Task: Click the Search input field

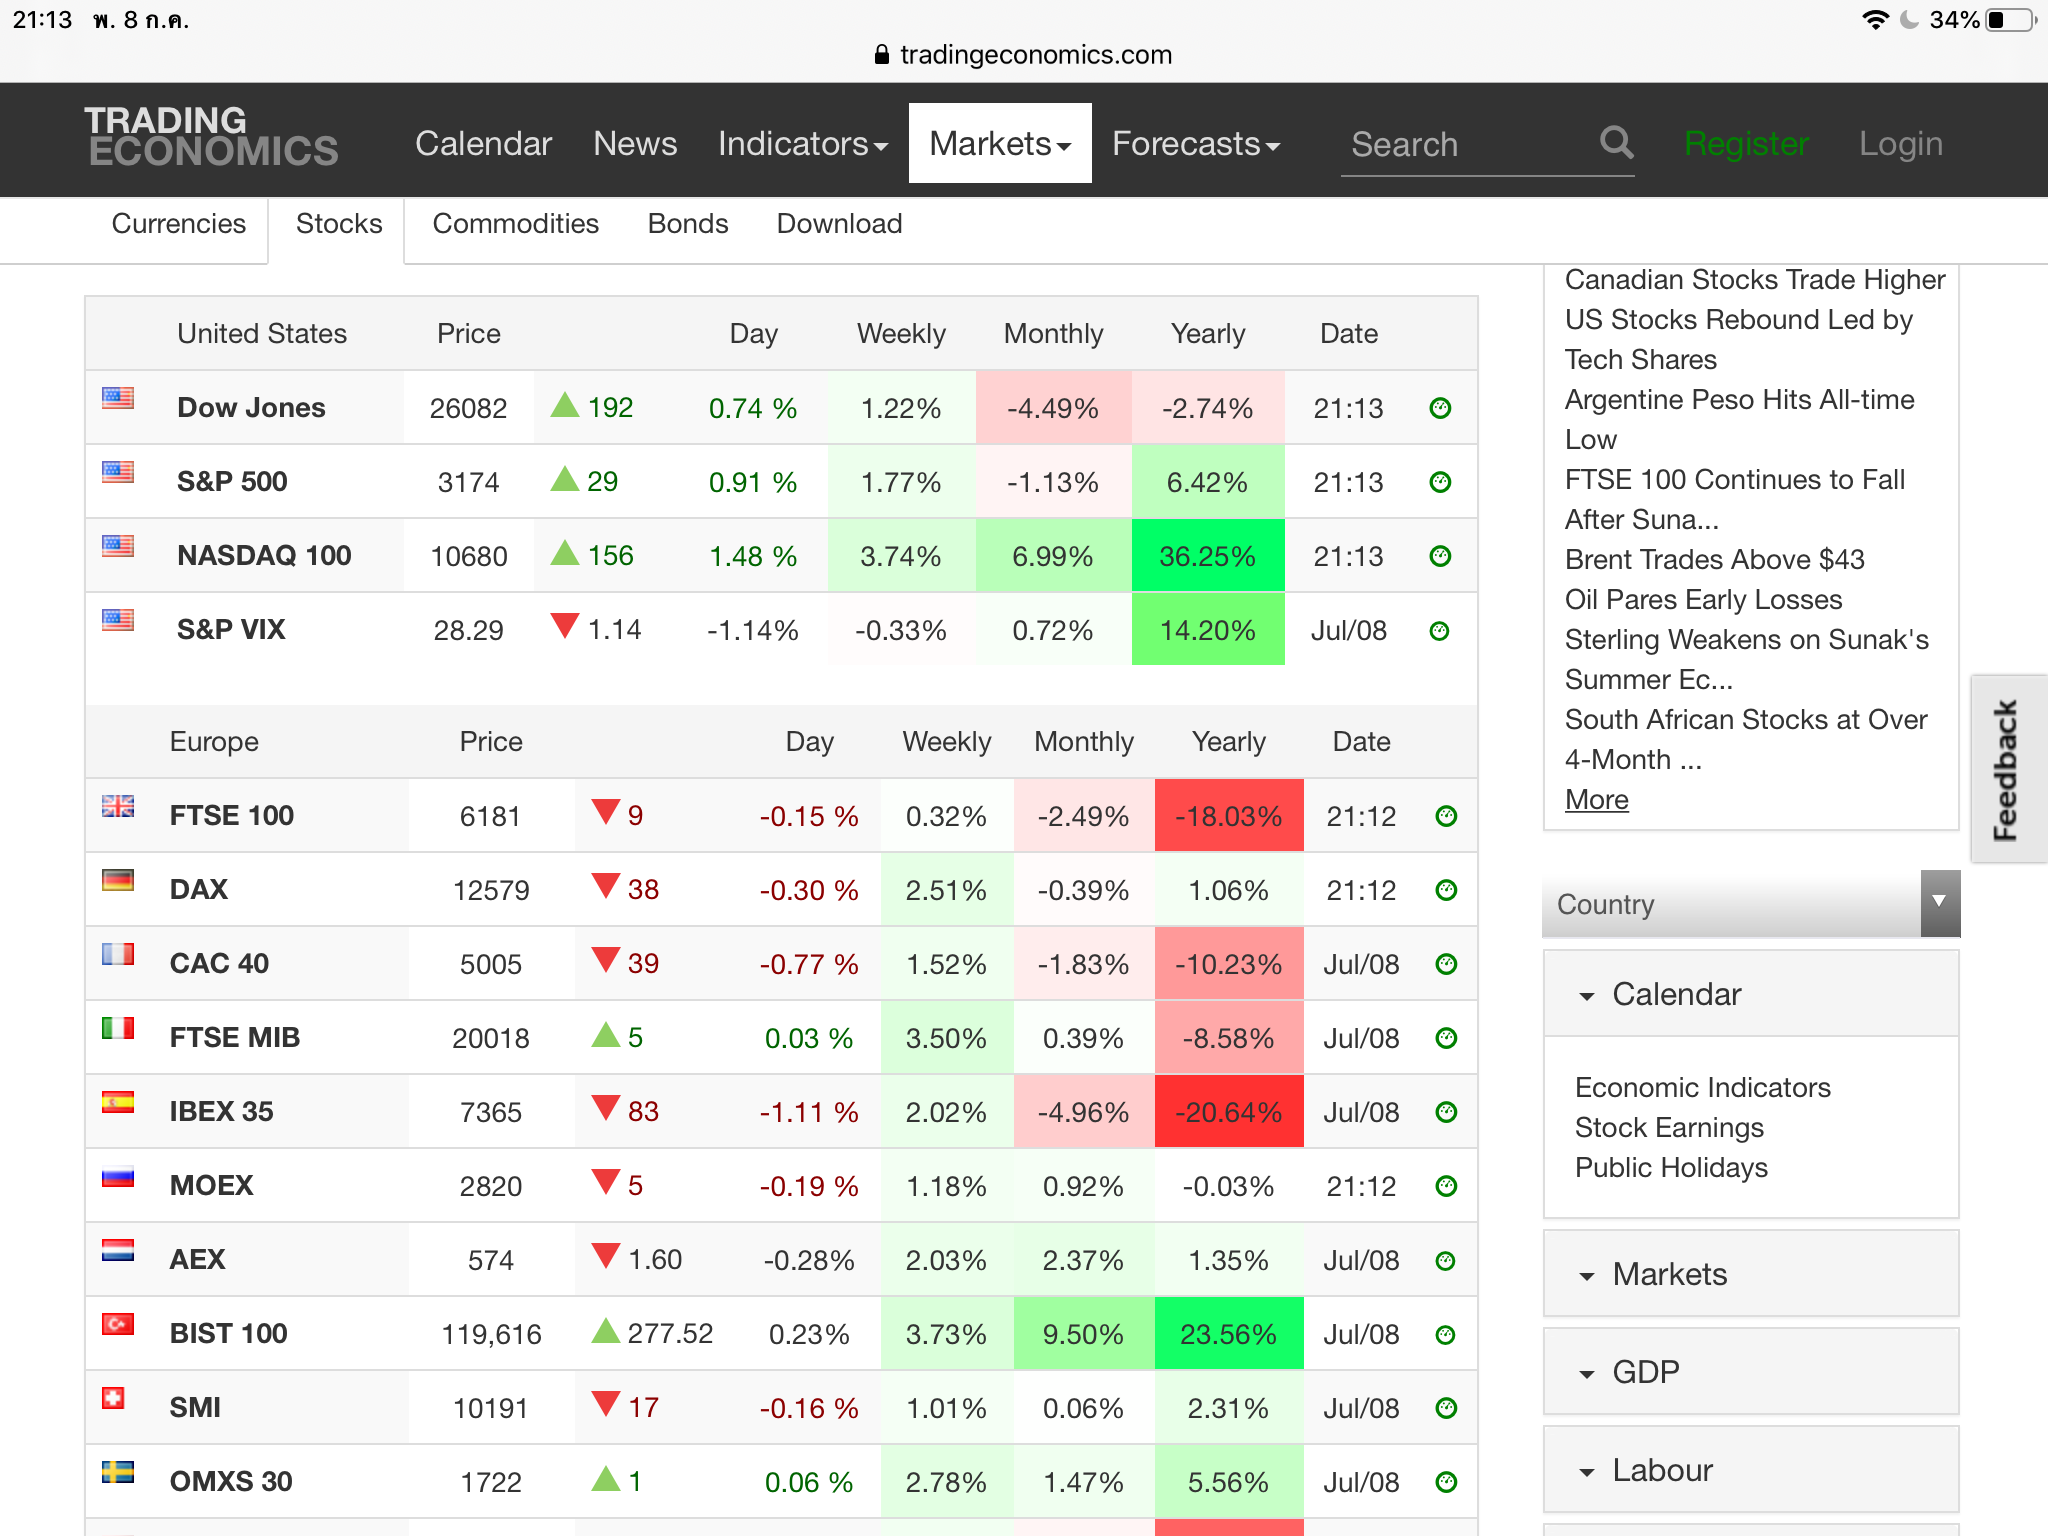Action: click(x=1460, y=145)
